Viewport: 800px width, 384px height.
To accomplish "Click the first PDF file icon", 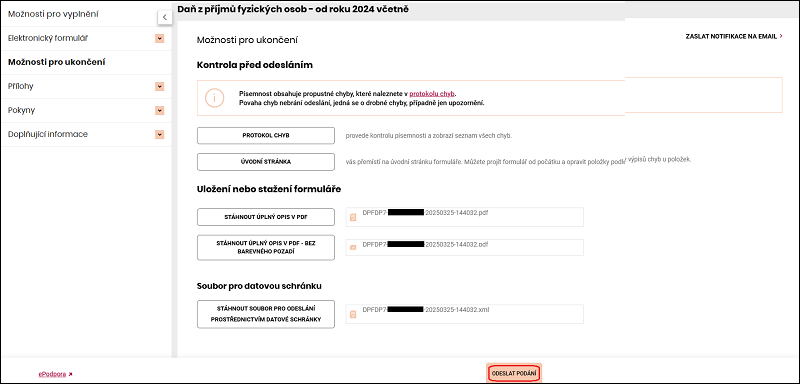I will [353, 217].
